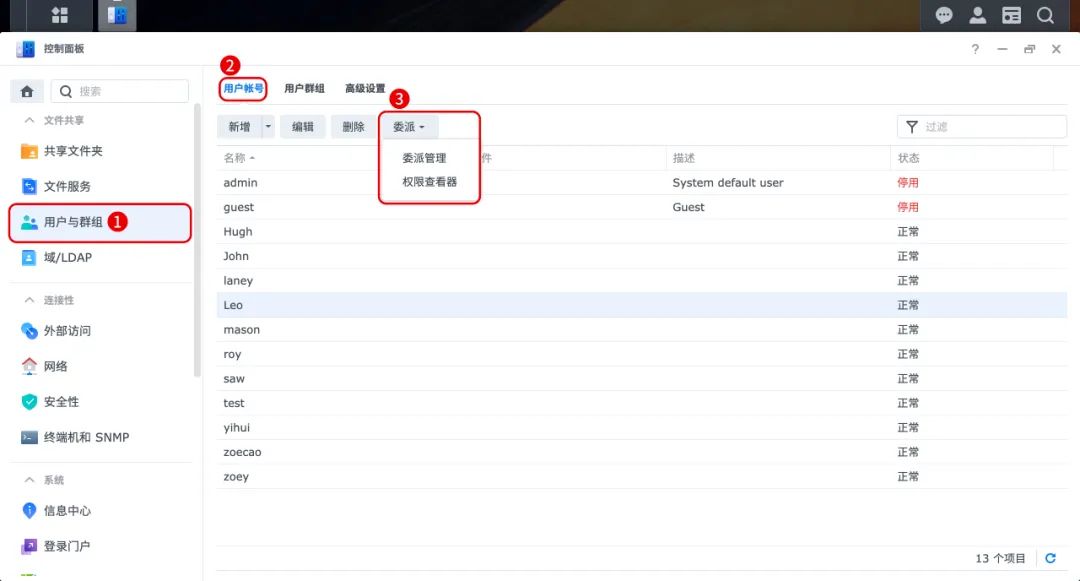Open the widgets panel icon
1080x581 pixels.
pyautogui.click(x=1011, y=15)
